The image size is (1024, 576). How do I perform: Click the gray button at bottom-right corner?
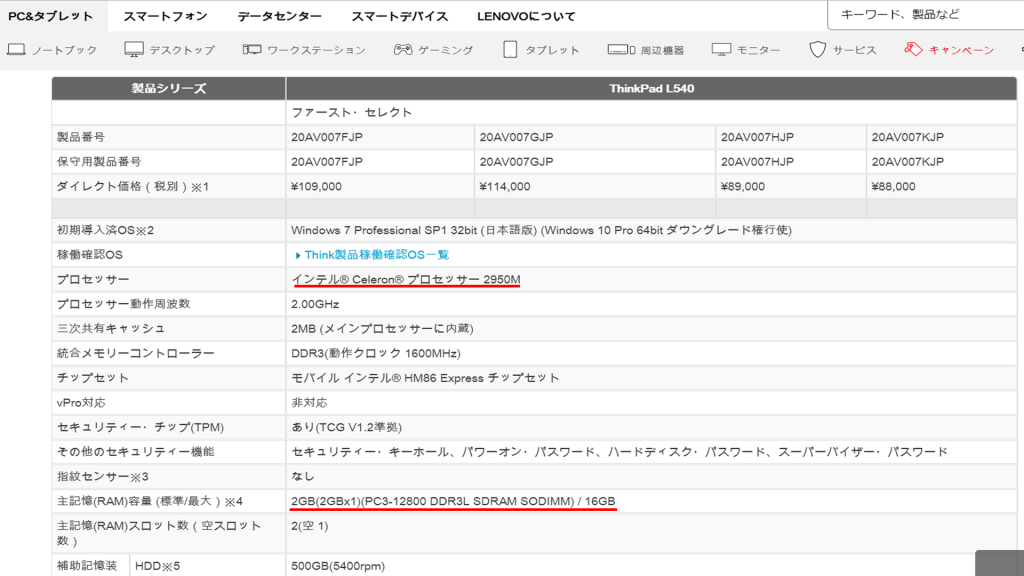coord(999,563)
